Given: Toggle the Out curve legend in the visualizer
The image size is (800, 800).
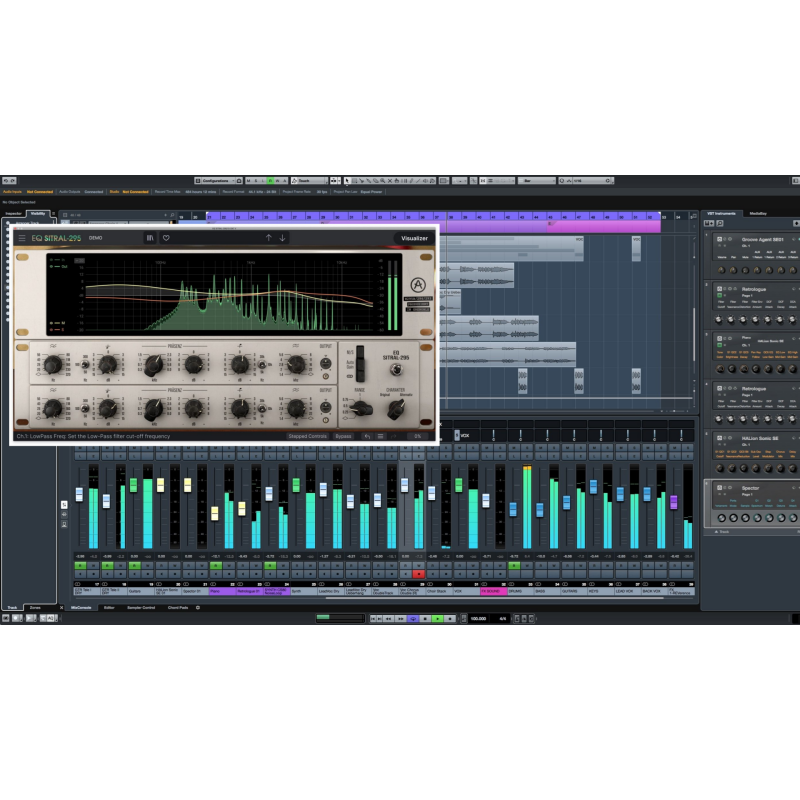Looking at the screenshot, I should click(59, 266).
